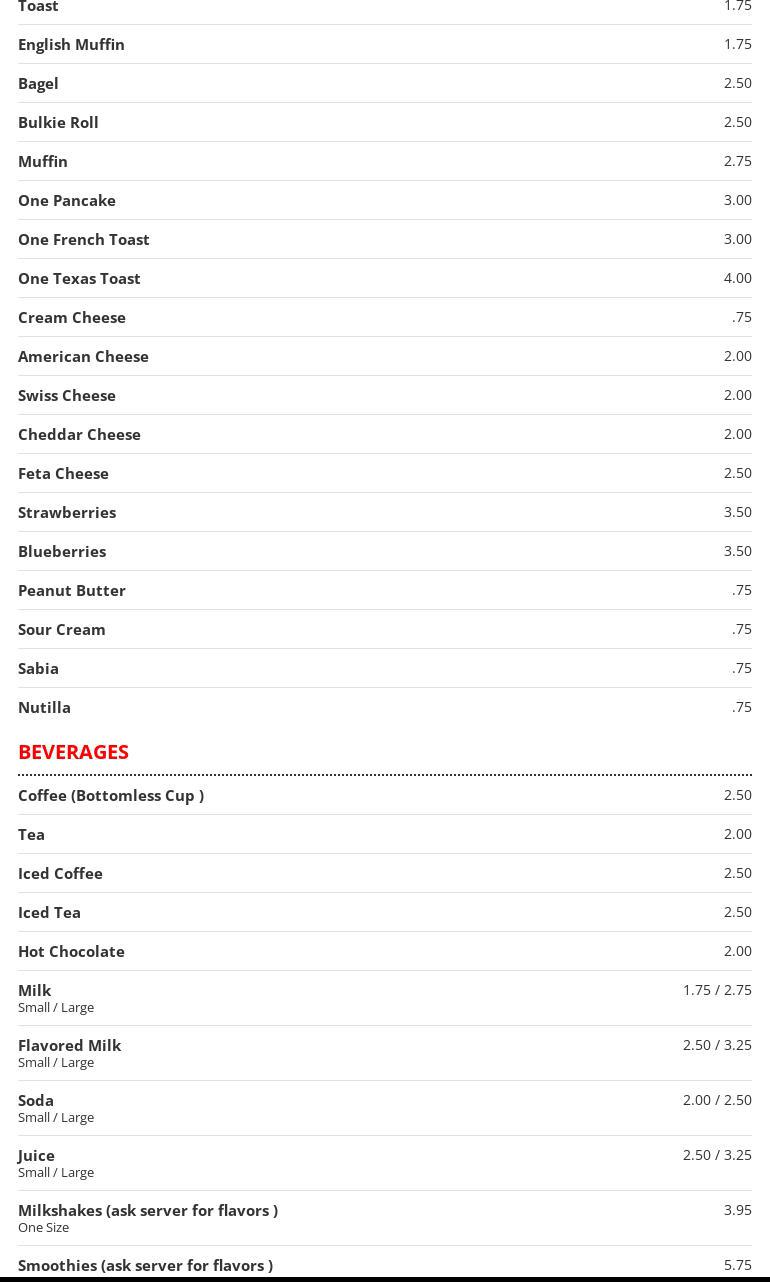Select the Cream Cheese menu item
770x1282 pixels.
coord(72,317)
